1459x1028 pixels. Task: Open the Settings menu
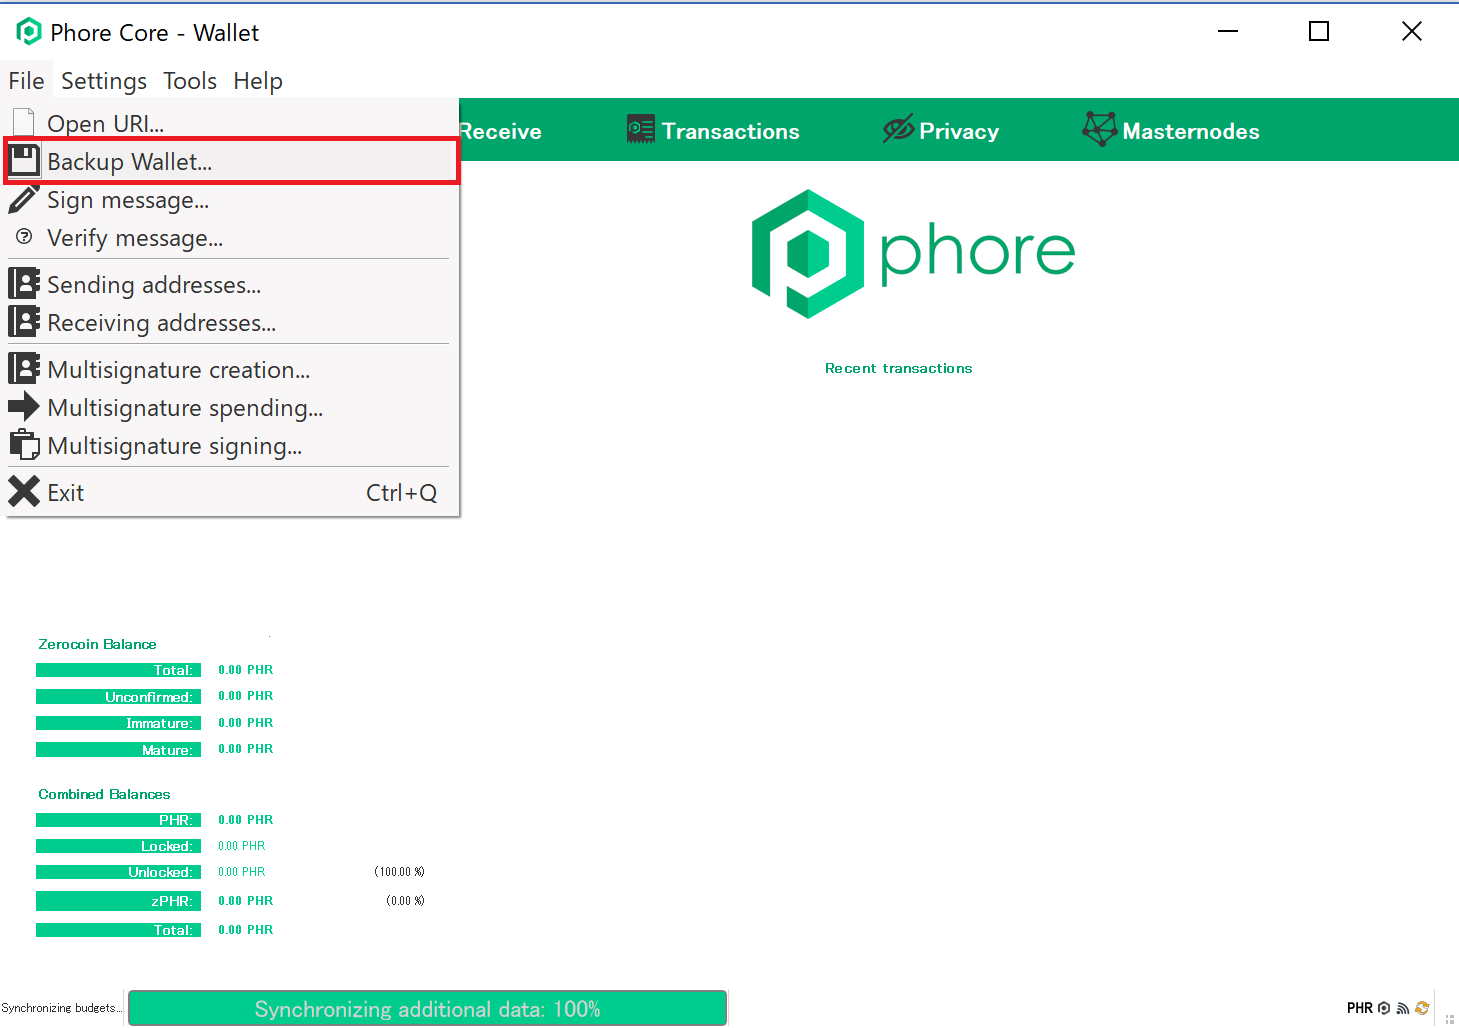pos(104,81)
